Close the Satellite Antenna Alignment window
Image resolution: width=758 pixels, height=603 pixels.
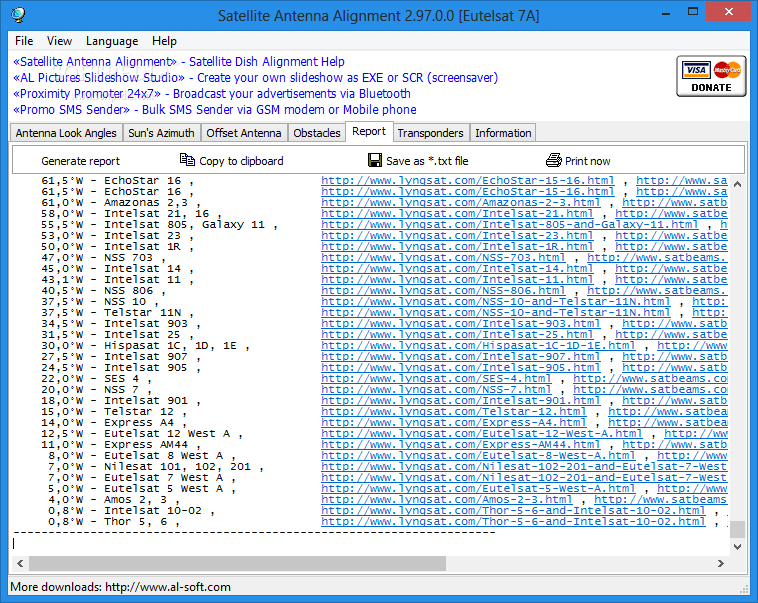pyautogui.click(x=729, y=12)
